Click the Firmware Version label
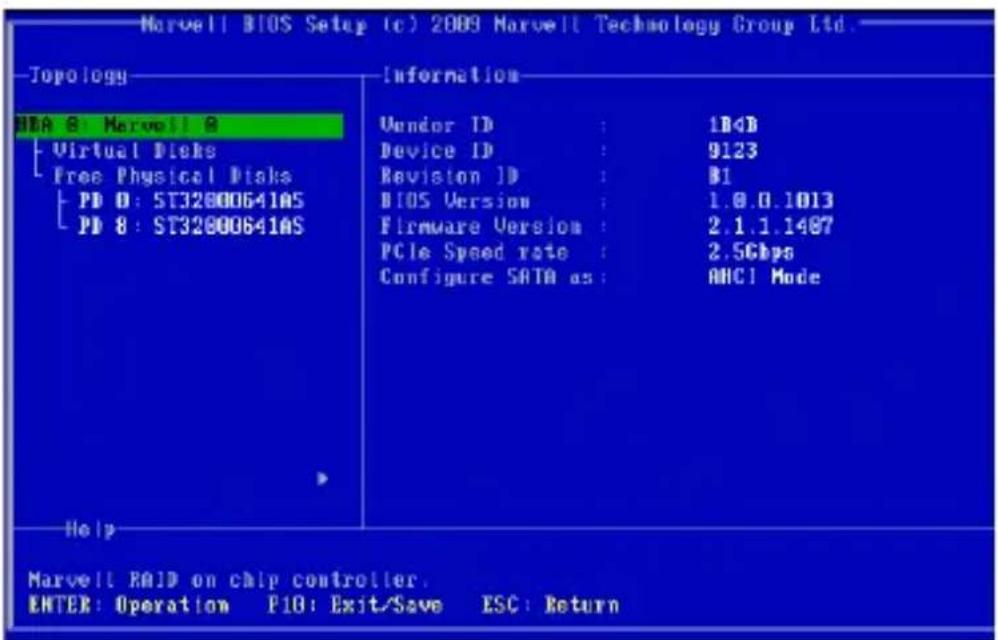Image resolution: width=998 pixels, height=640 pixels. point(481,226)
